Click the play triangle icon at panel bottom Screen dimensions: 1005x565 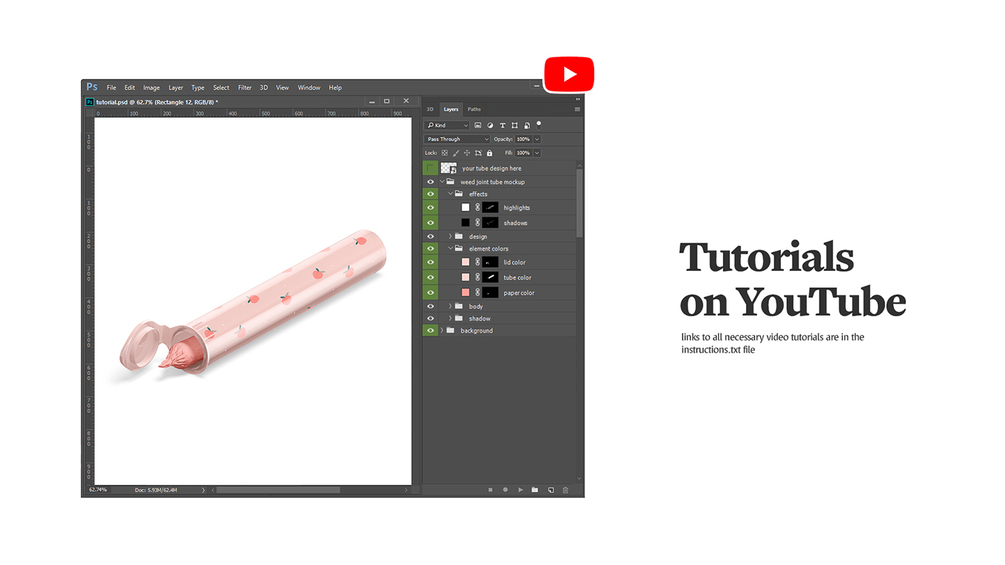pos(520,490)
